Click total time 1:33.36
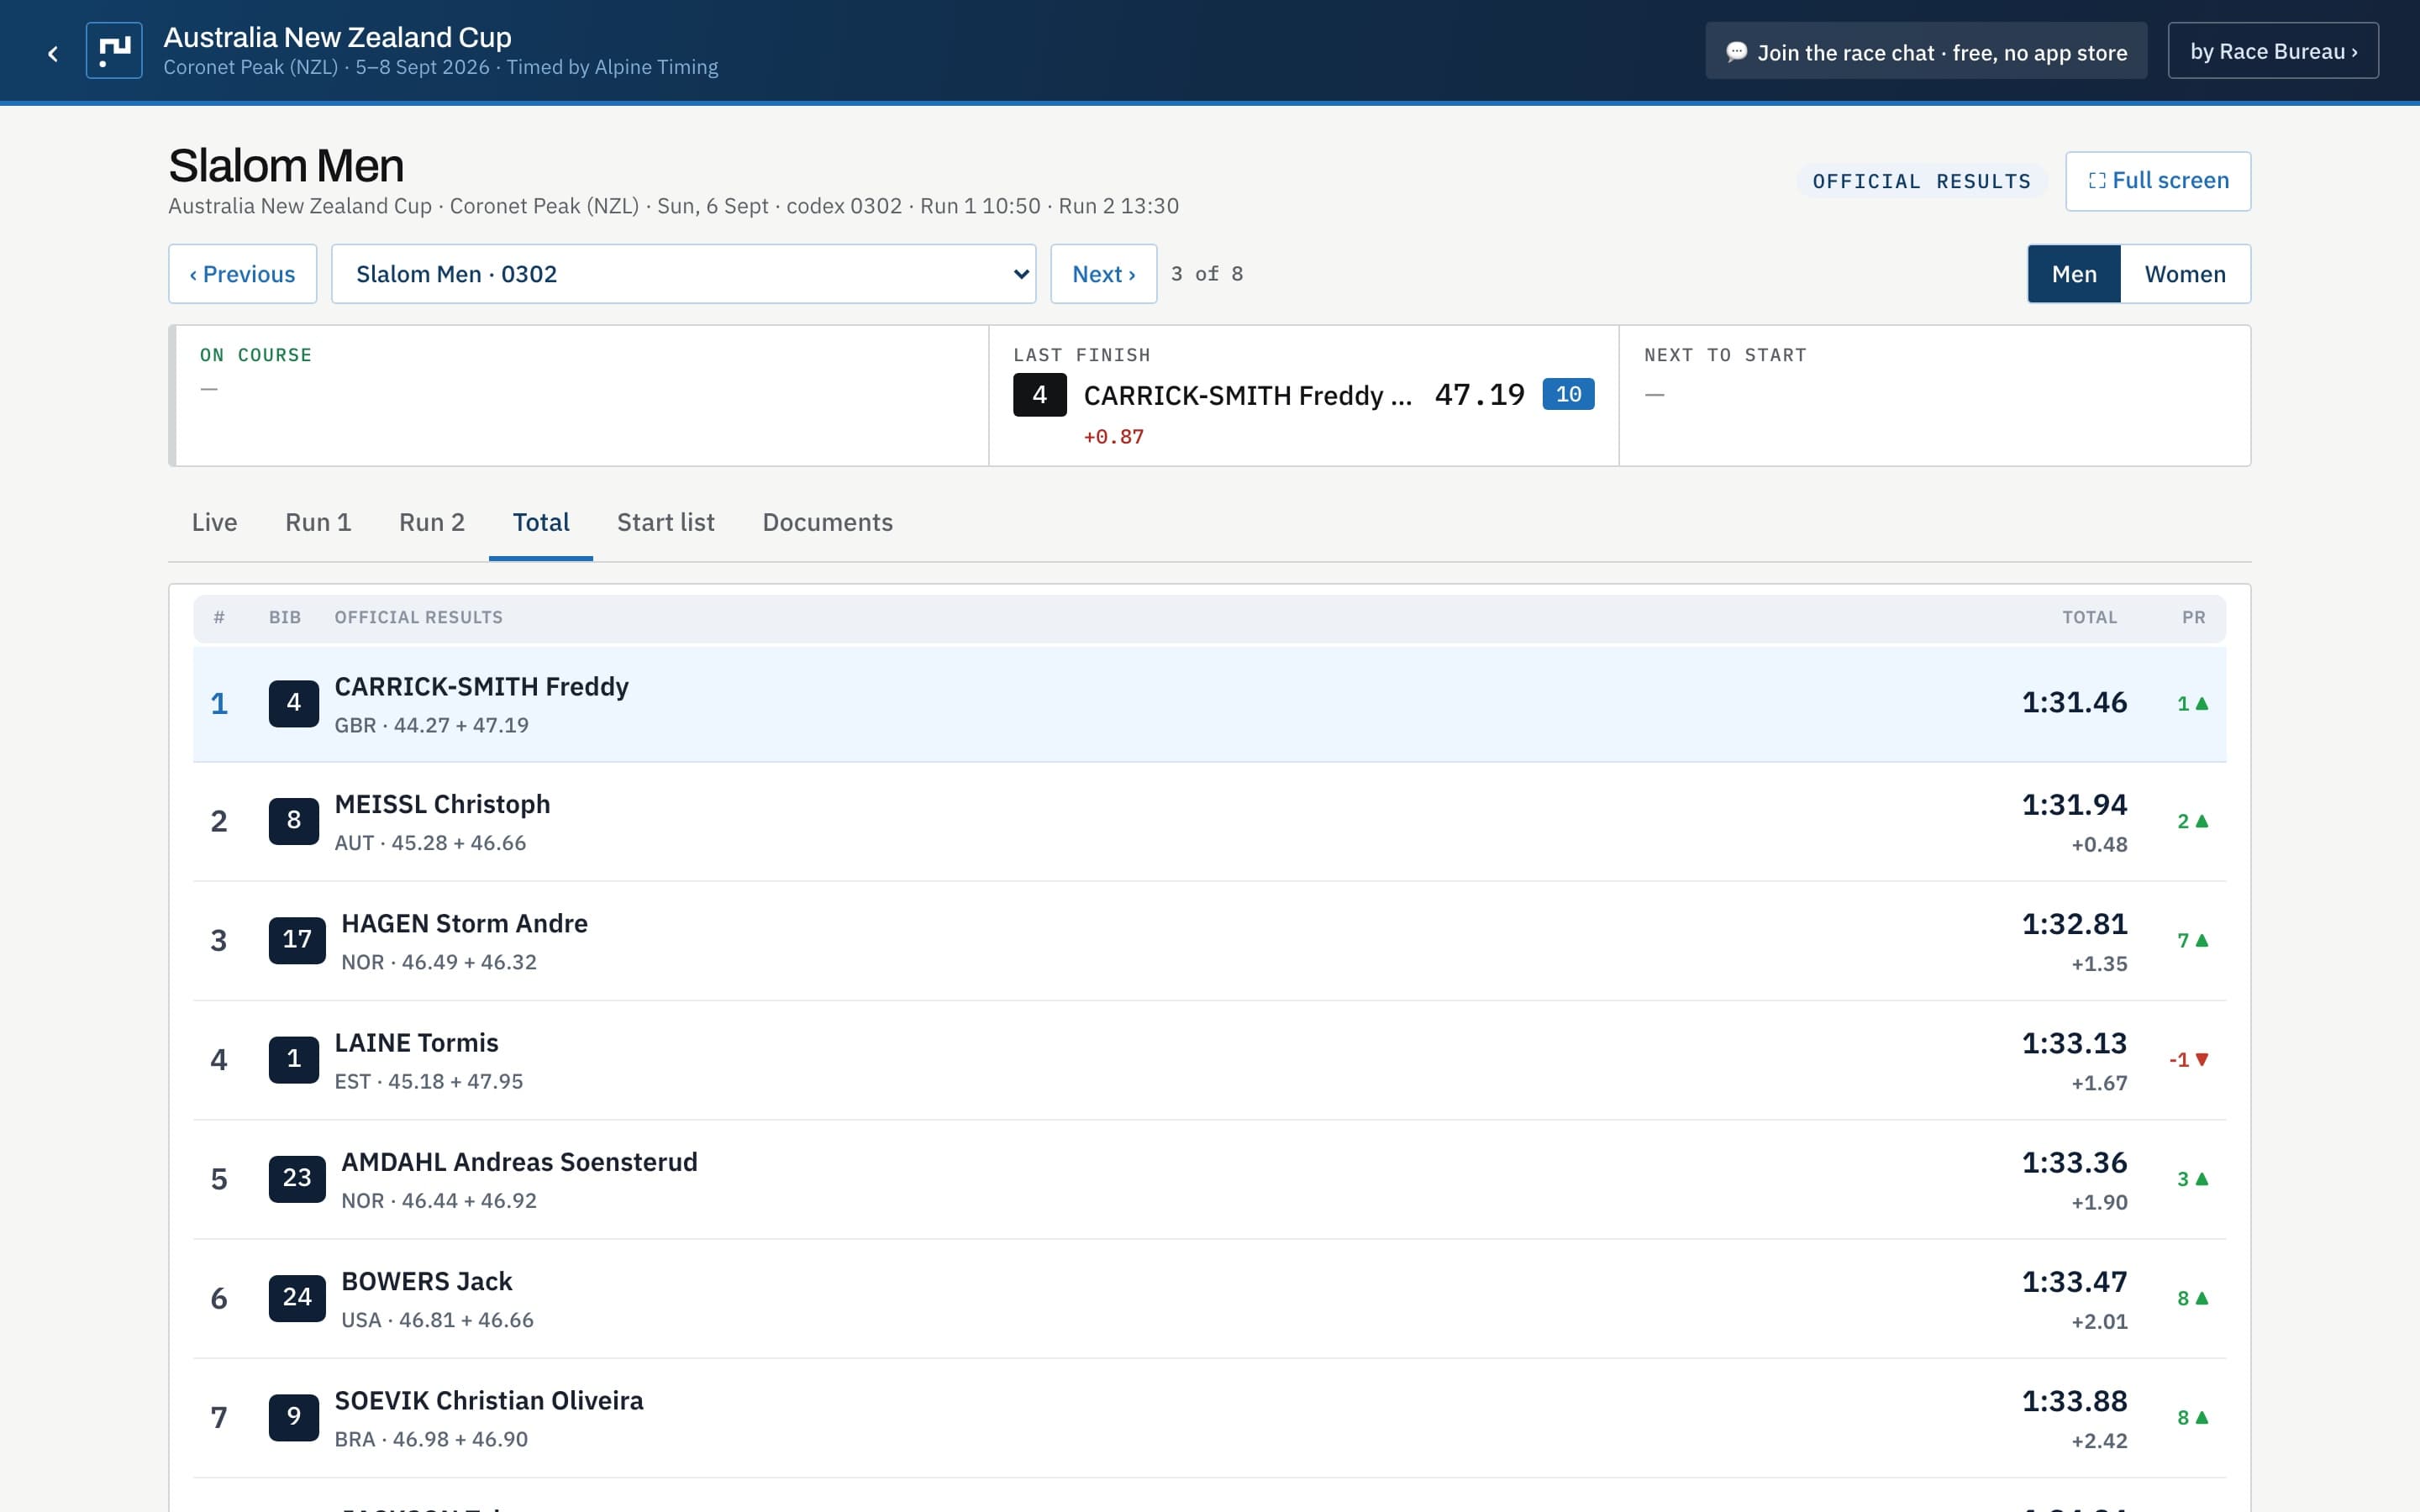 [x=2074, y=1163]
